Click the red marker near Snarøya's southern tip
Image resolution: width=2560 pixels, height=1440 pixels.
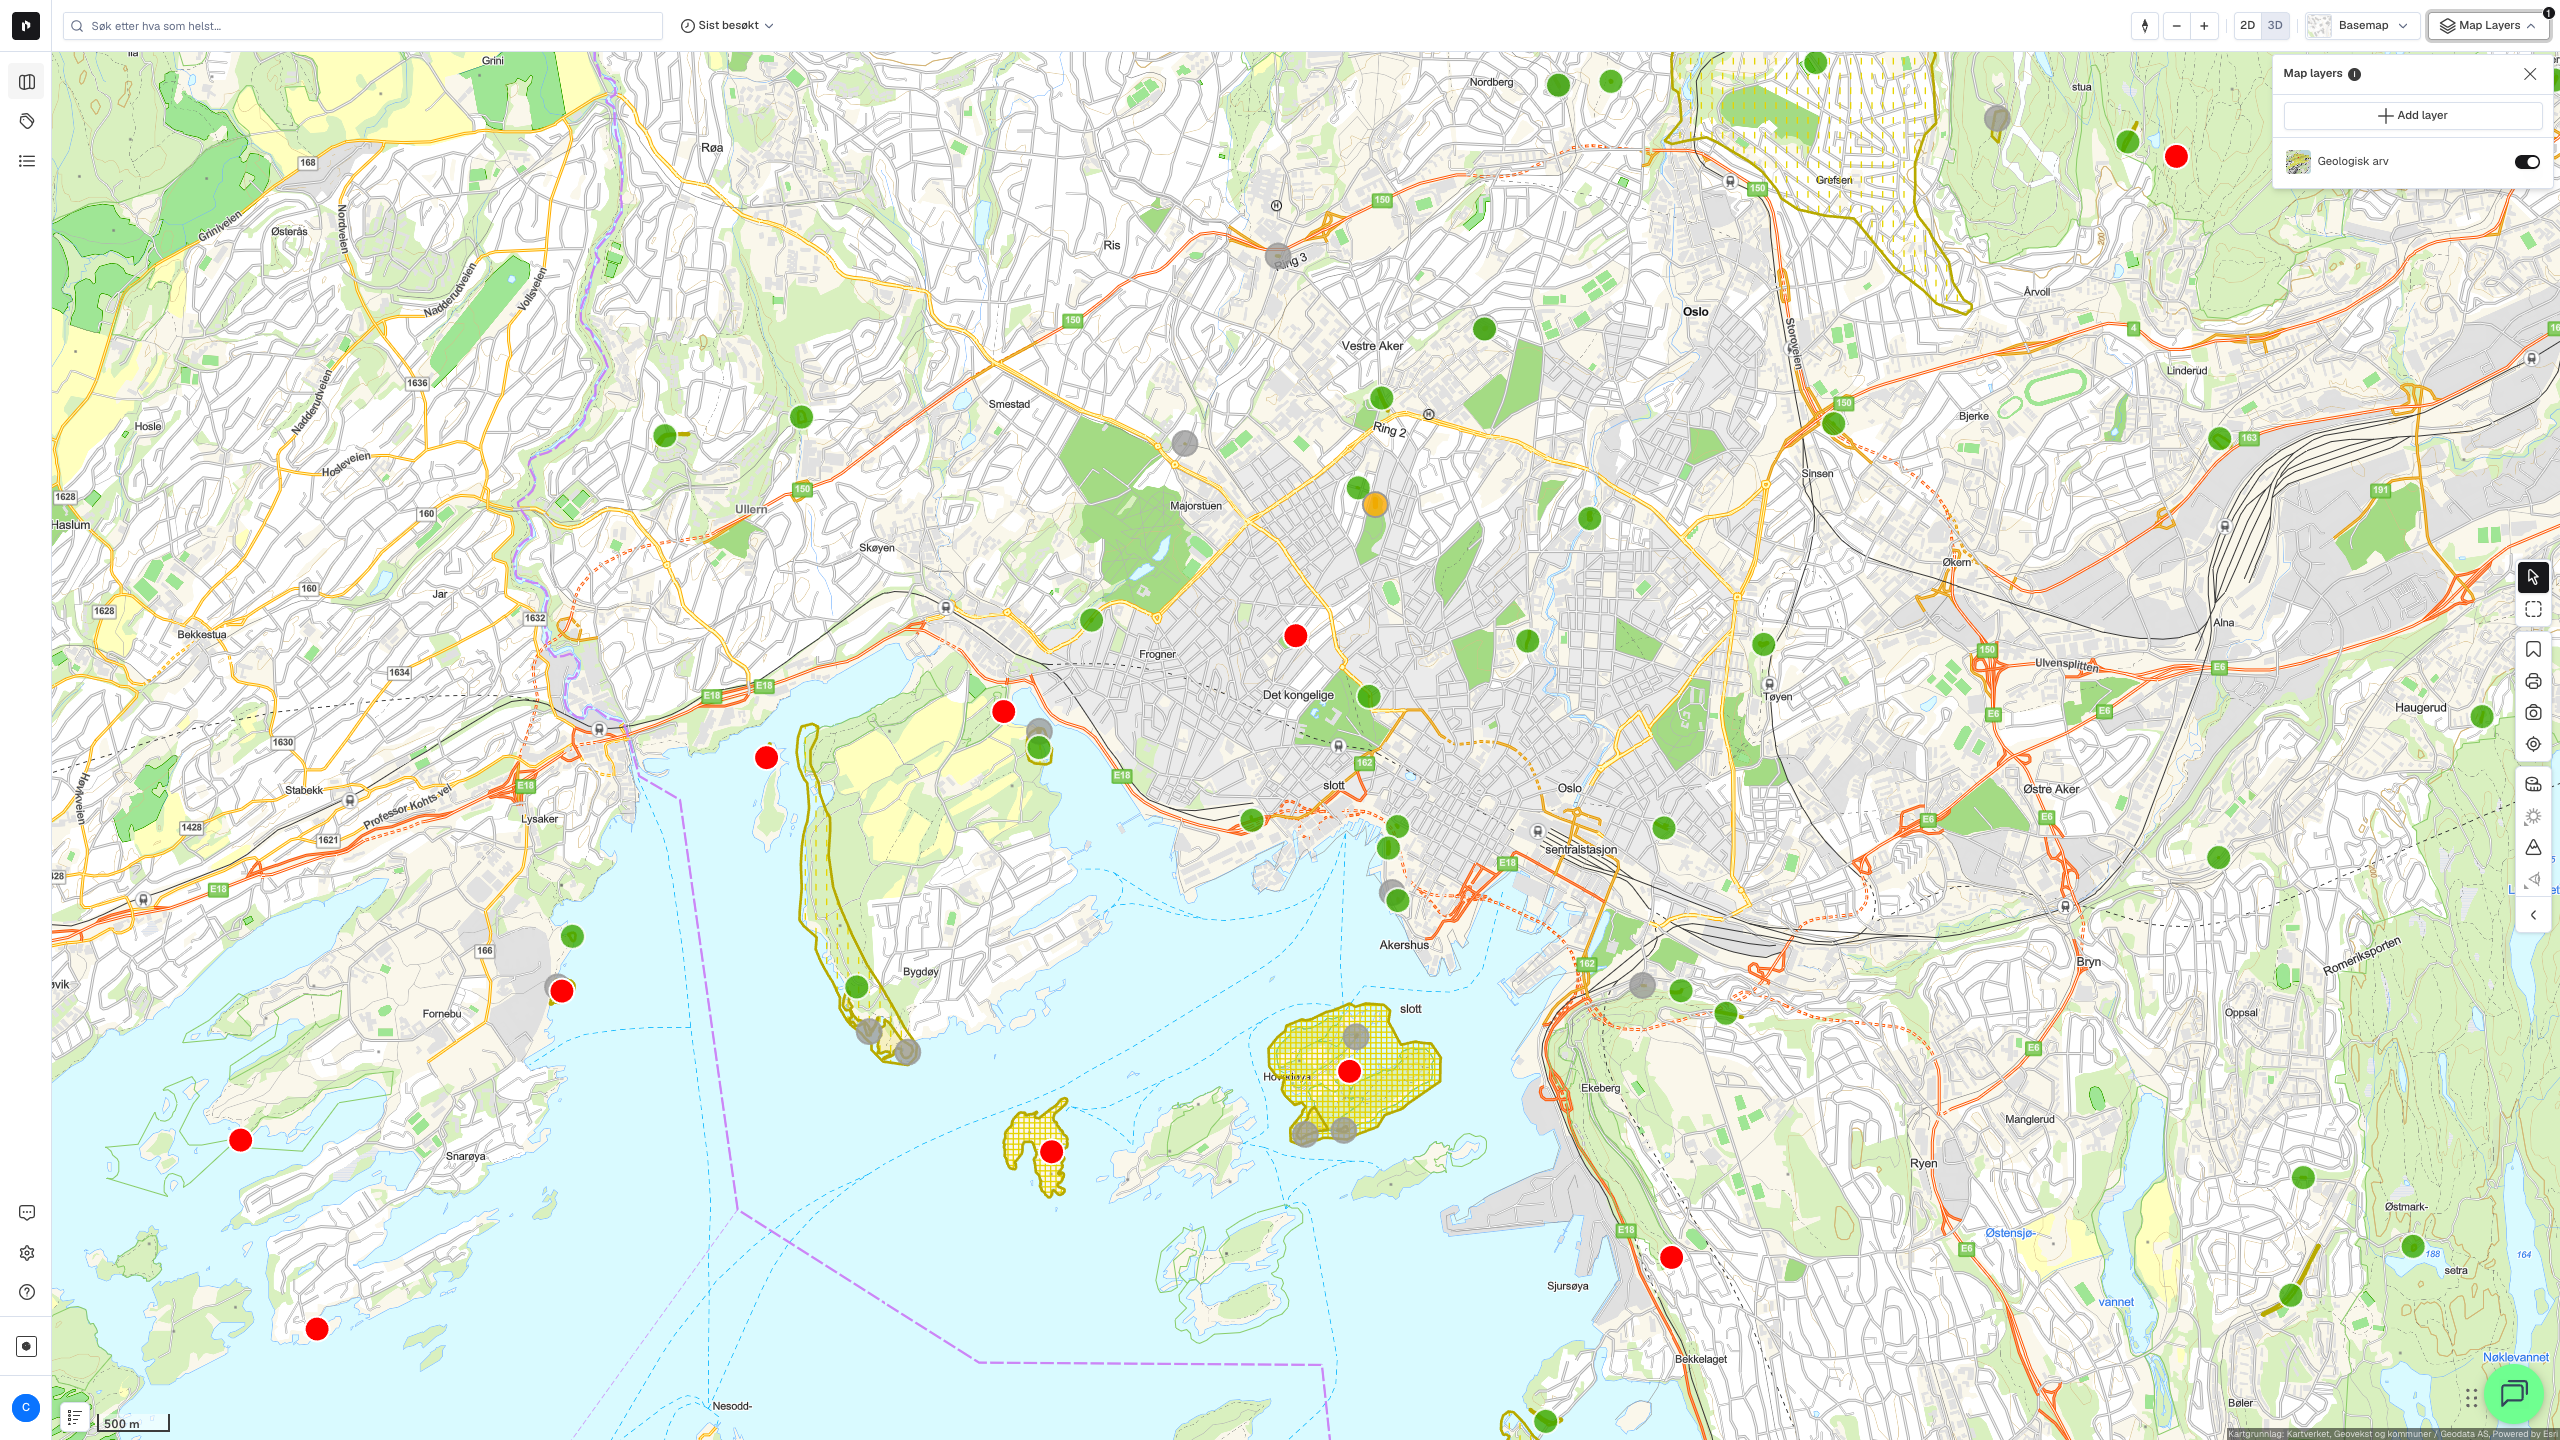pos(317,1329)
